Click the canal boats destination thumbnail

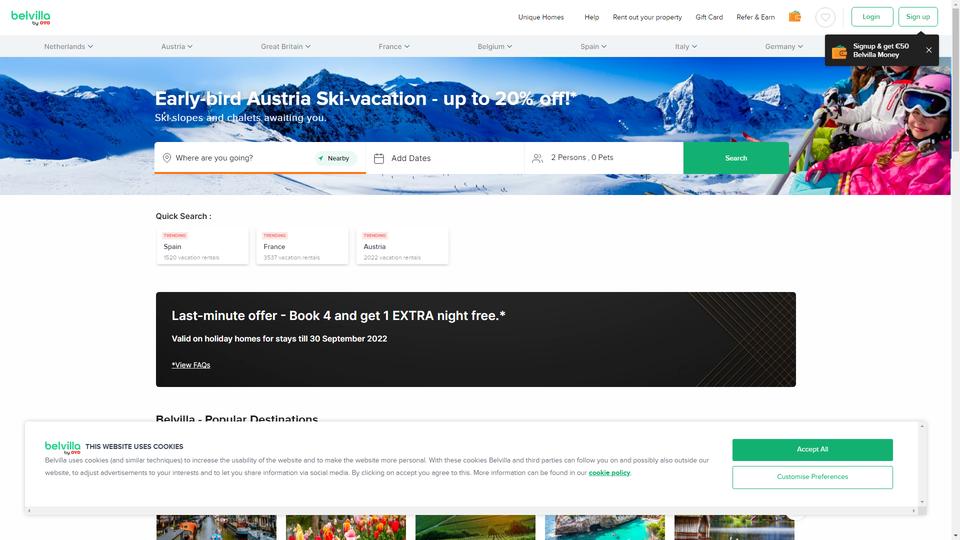pos(216,527)
